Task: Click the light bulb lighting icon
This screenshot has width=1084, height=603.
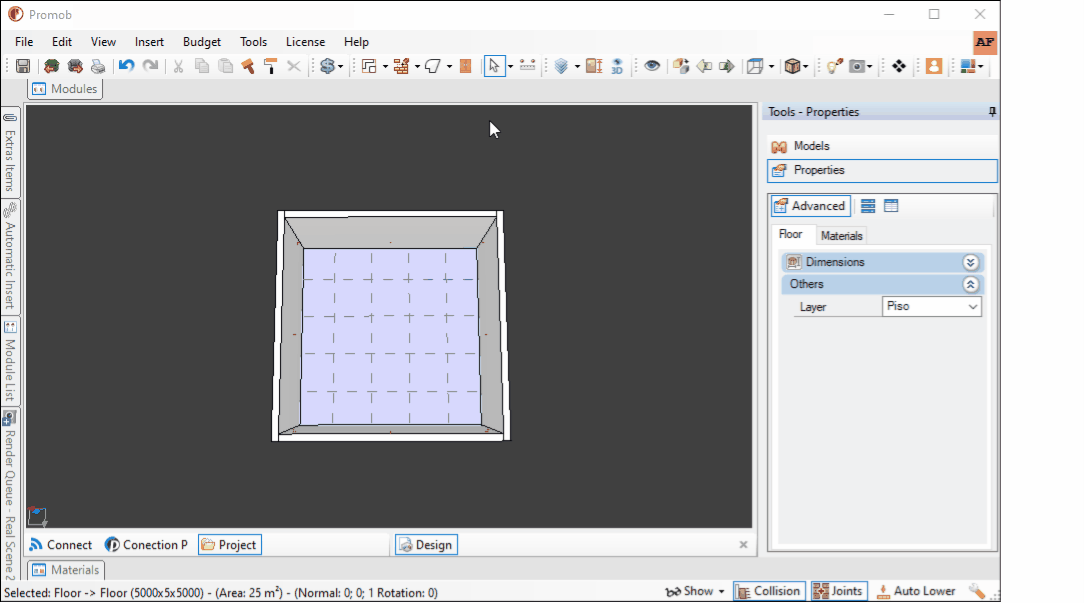Action: 834,66
